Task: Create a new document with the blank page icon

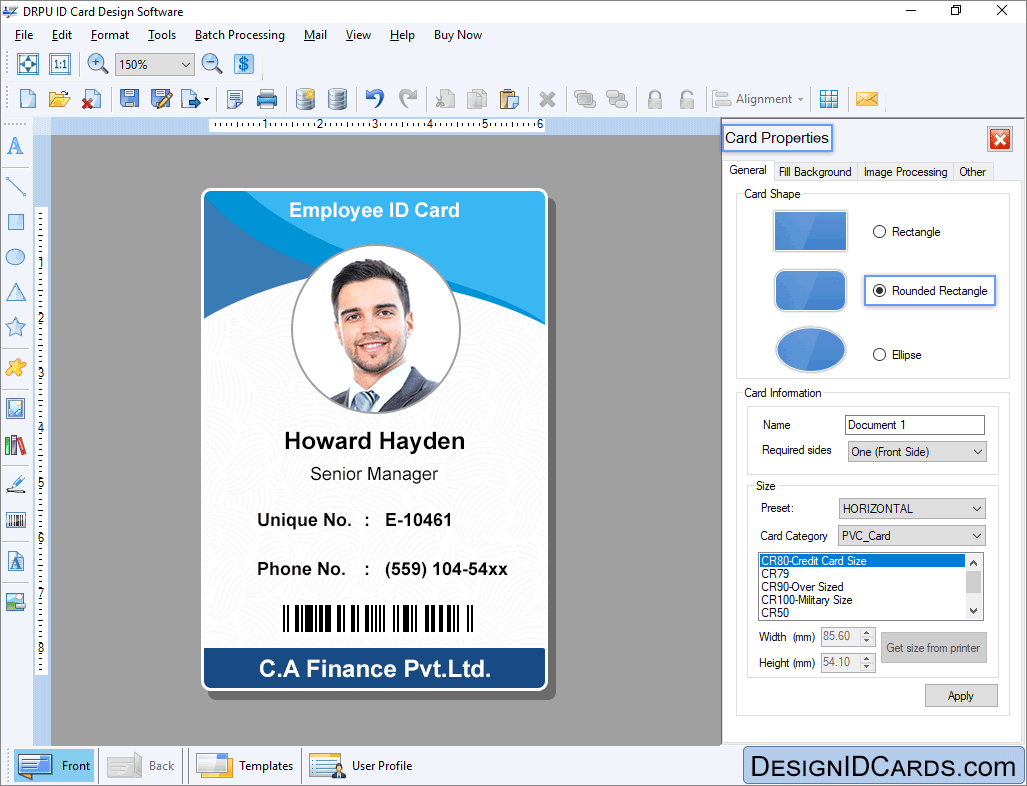Action: (x=28, y=99)
